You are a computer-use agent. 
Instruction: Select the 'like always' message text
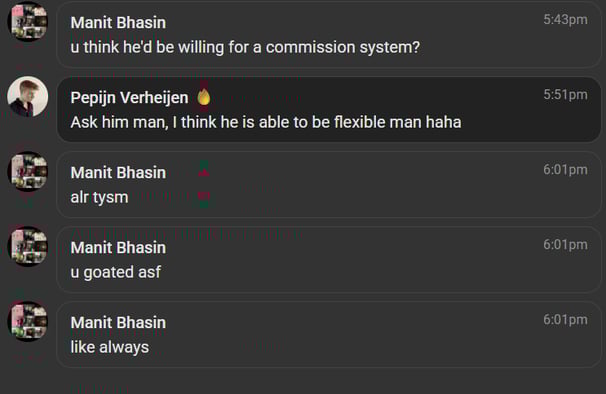[x=110, y=347]
